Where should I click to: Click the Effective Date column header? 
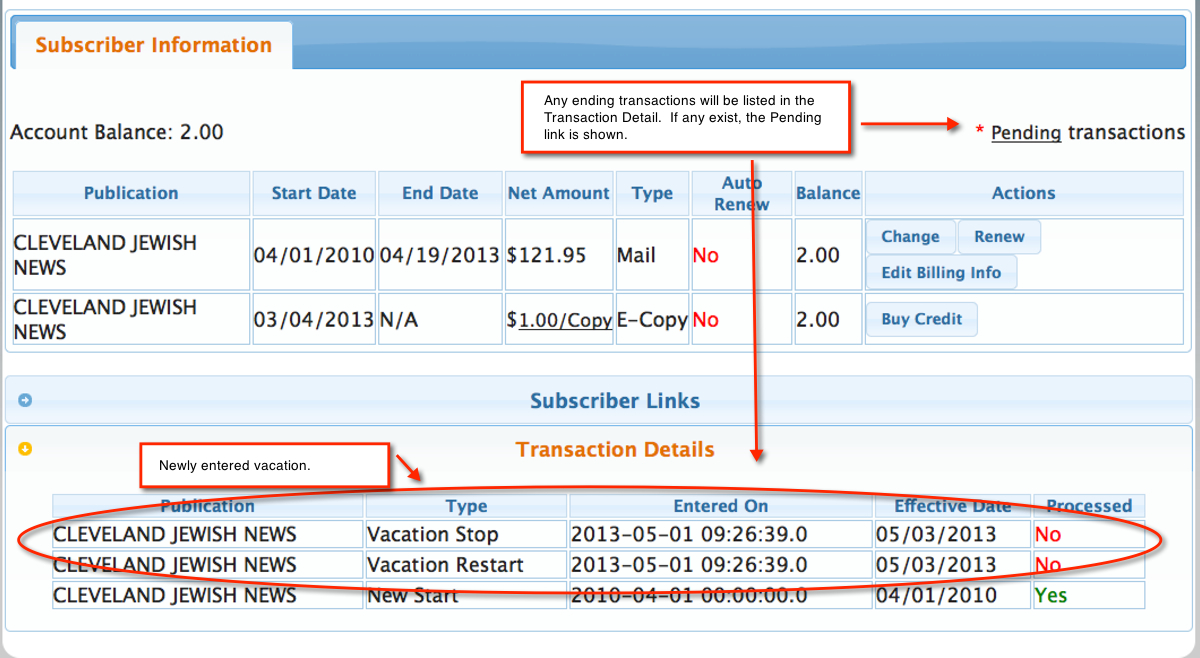point(952,506)
